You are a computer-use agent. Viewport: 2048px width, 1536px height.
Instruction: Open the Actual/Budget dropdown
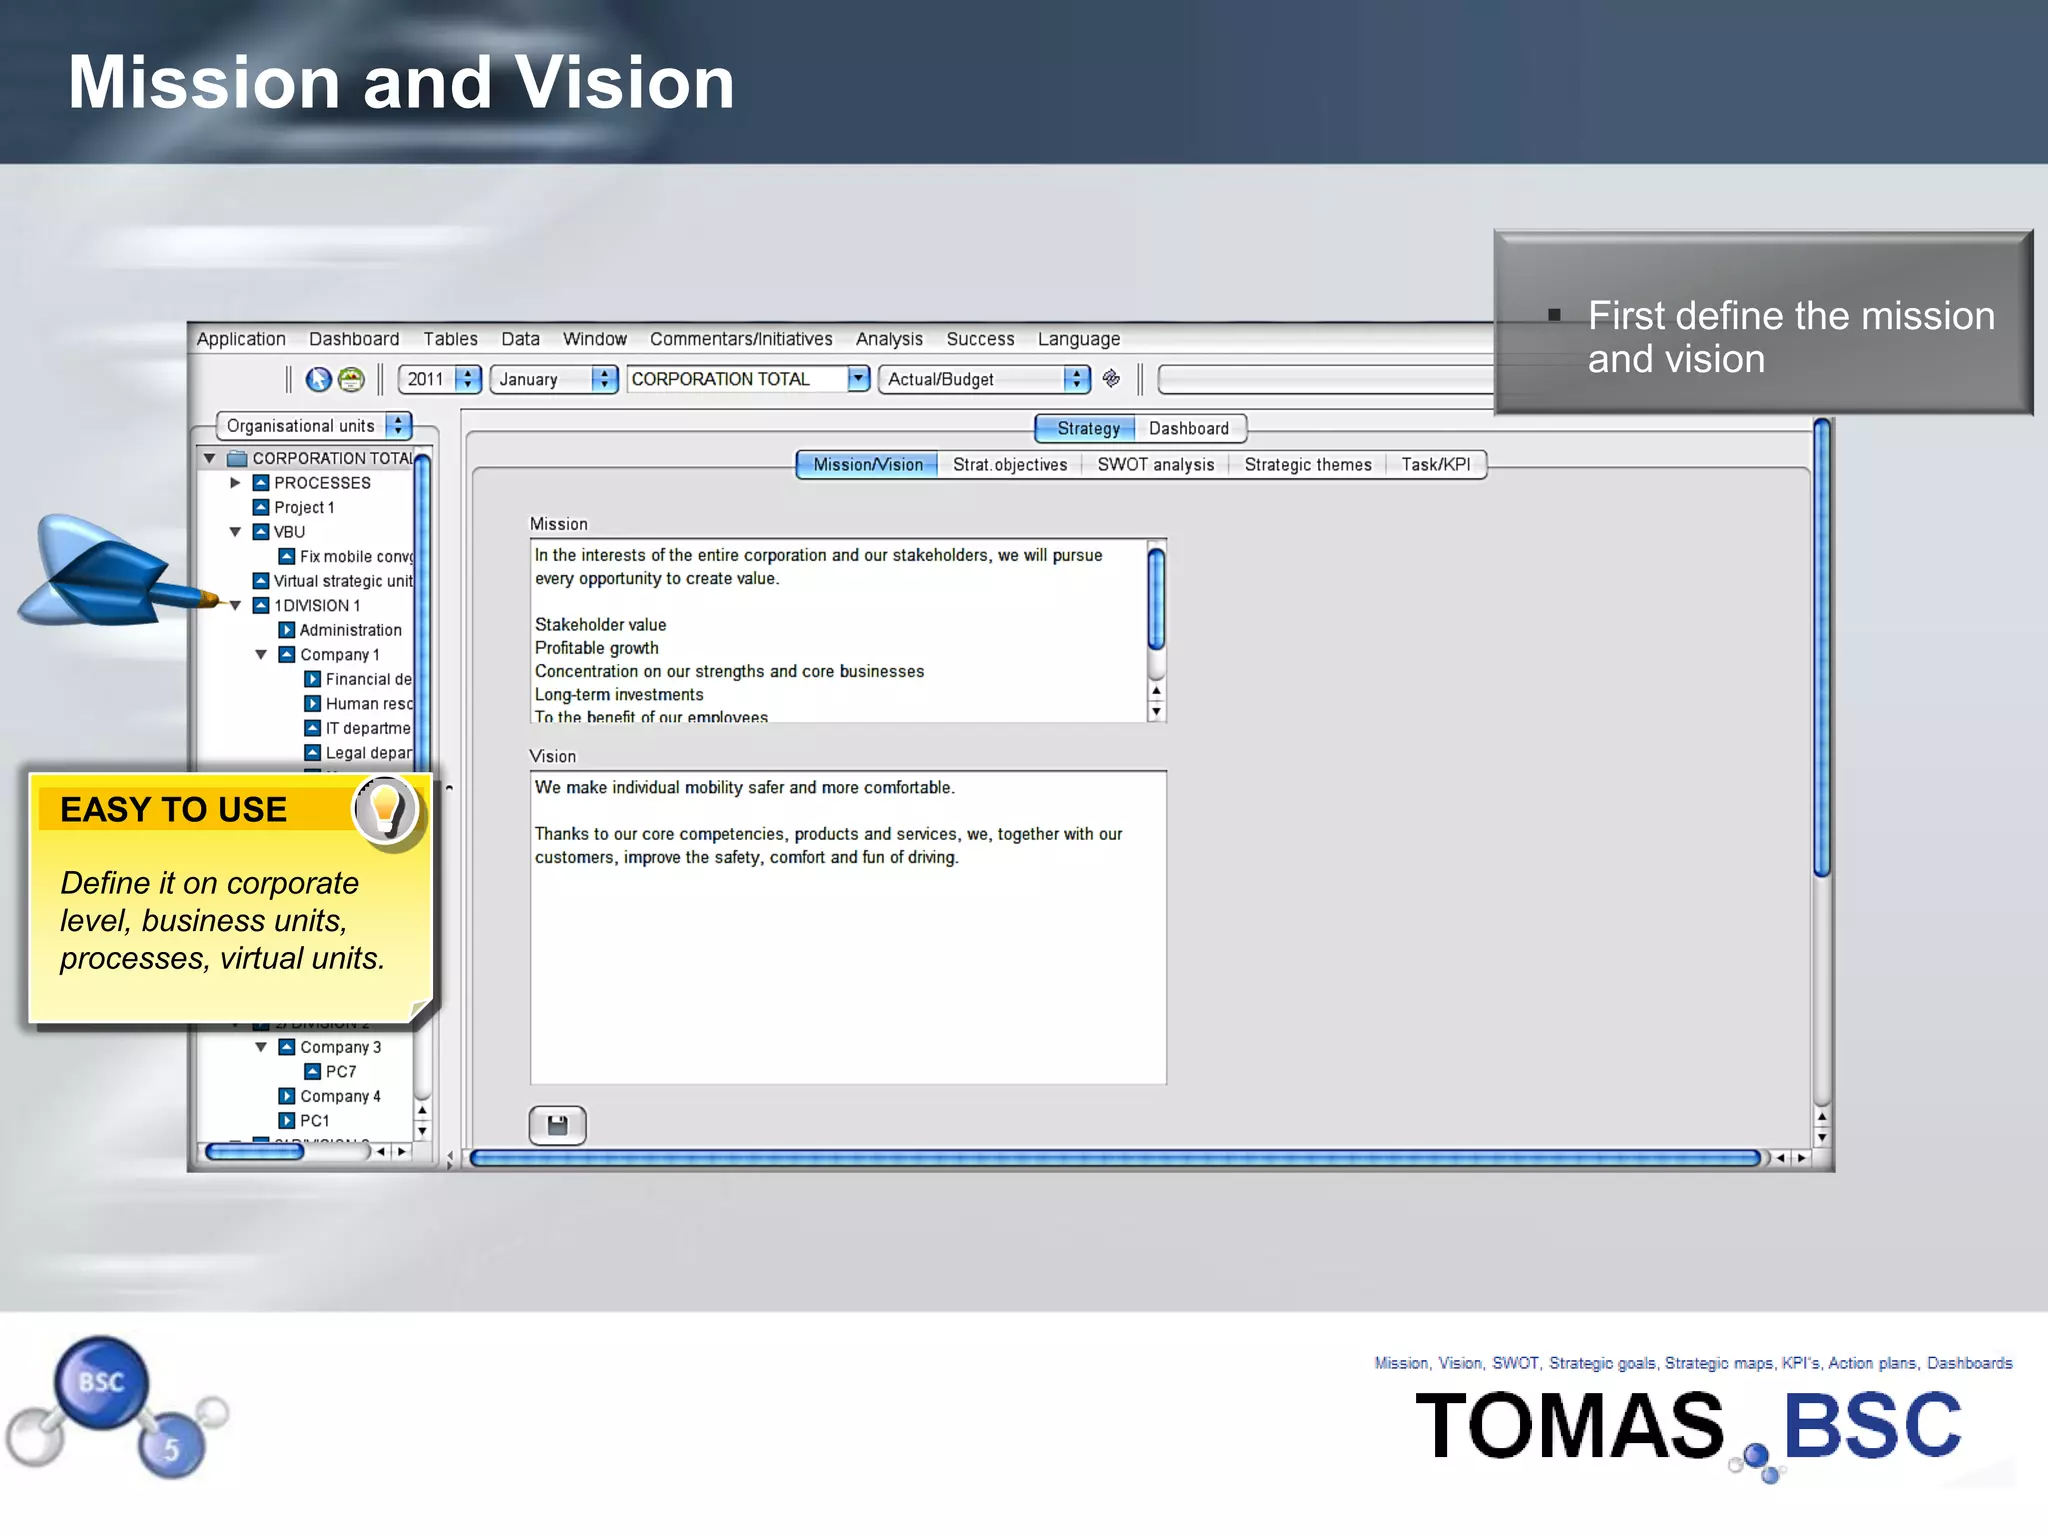click(984, 380)
